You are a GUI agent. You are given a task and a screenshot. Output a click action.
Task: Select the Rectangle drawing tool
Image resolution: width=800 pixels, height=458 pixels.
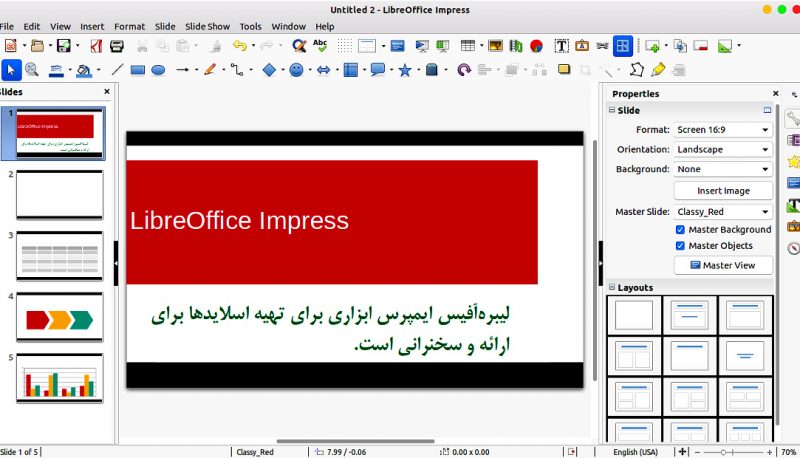138,70
